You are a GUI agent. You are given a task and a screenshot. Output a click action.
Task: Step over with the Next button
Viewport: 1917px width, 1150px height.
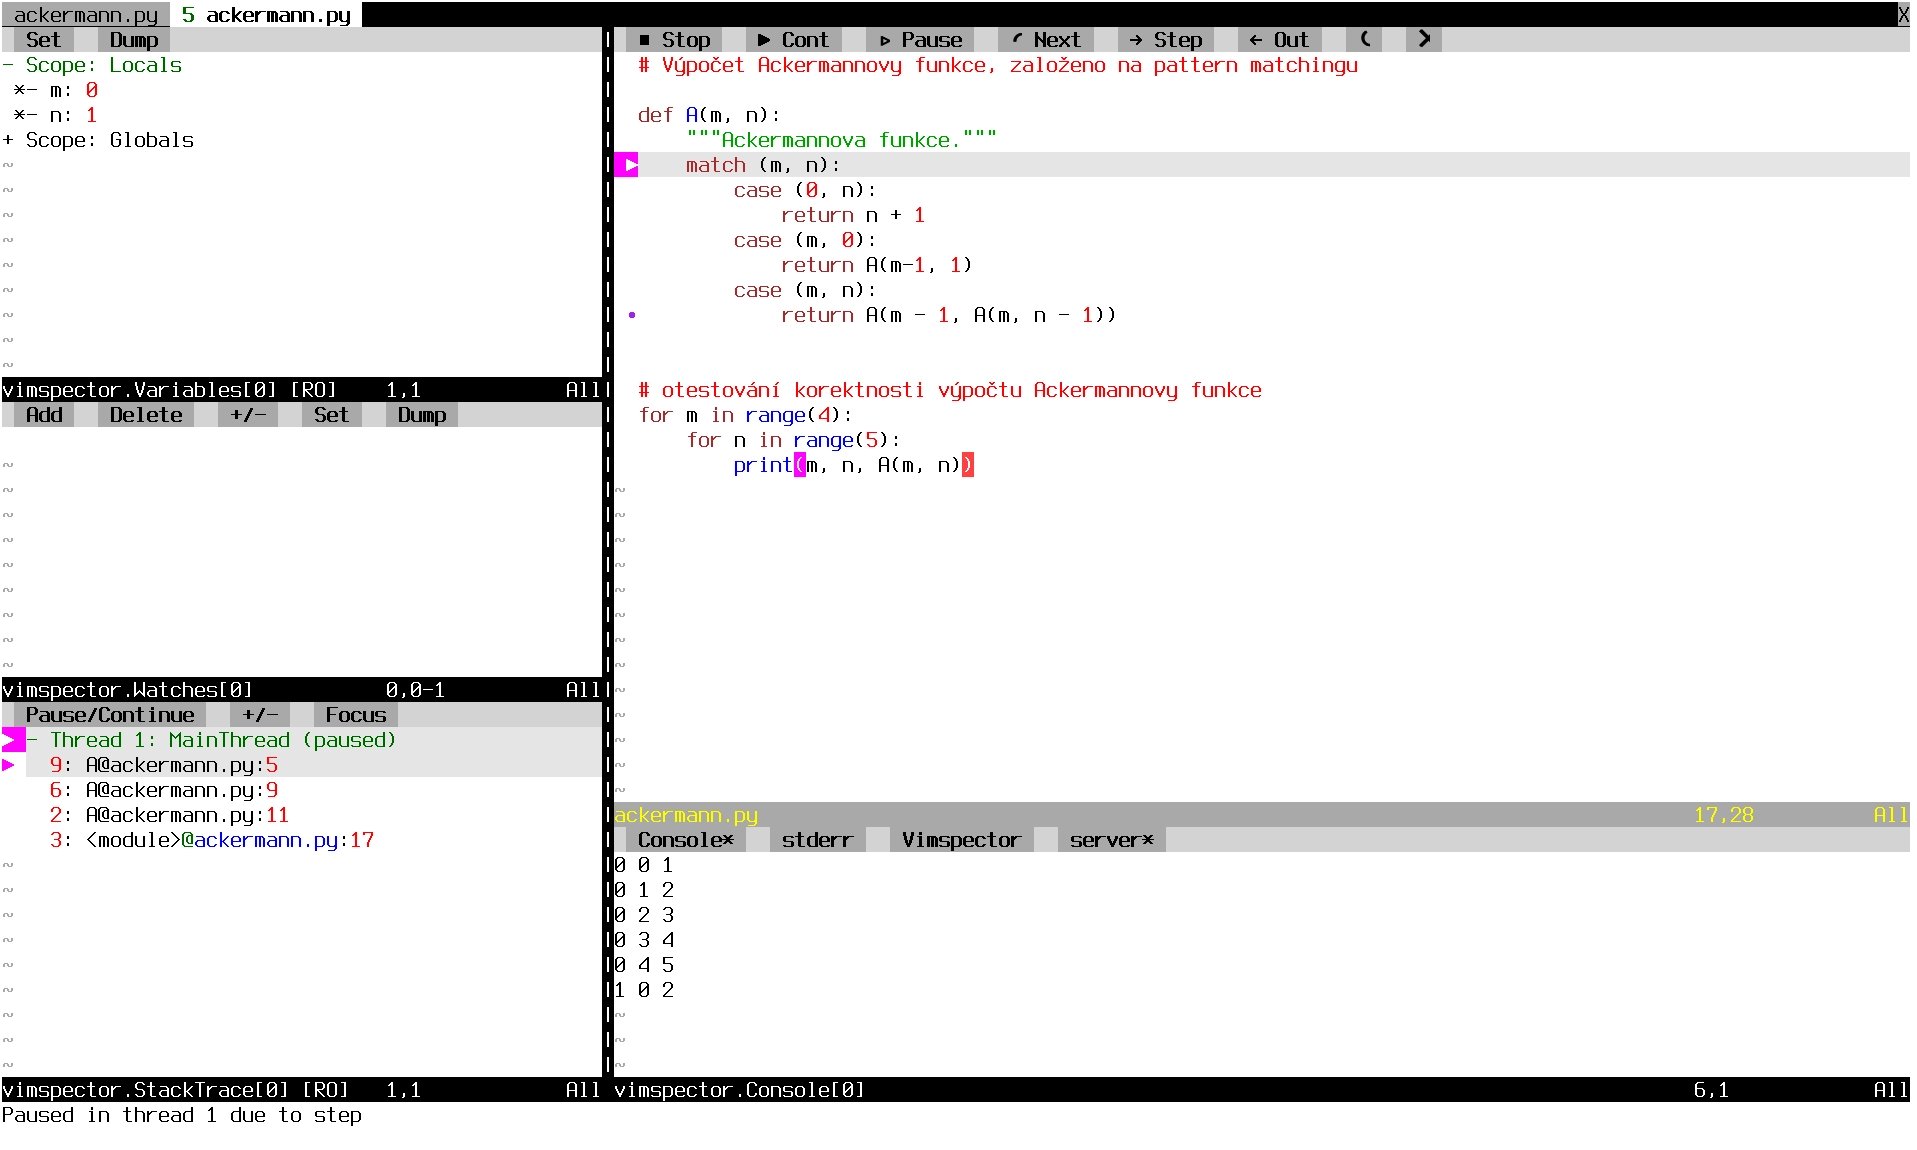click(1045, 40)
